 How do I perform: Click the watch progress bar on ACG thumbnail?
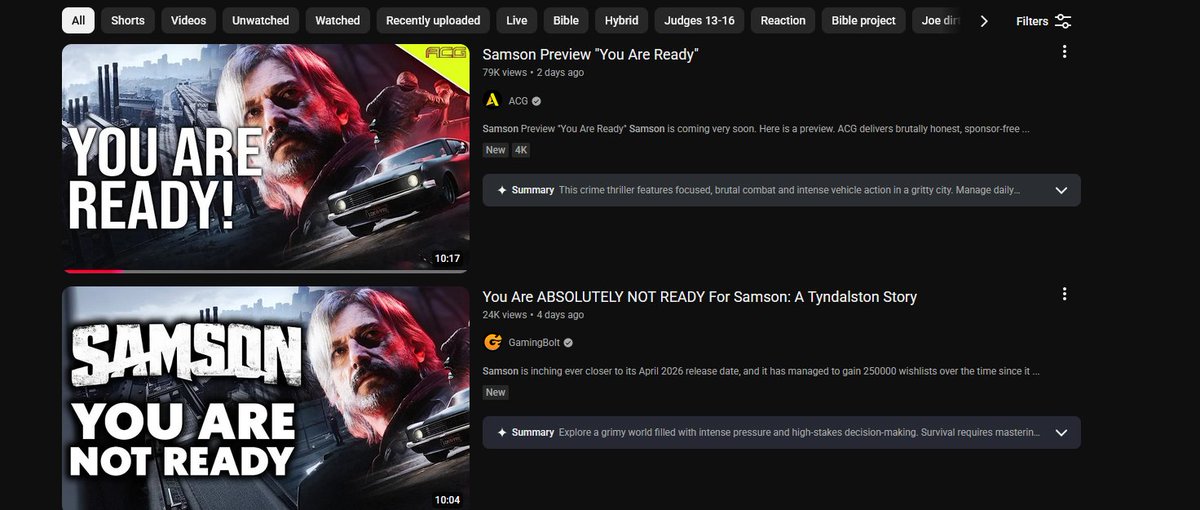click(266, 271)
